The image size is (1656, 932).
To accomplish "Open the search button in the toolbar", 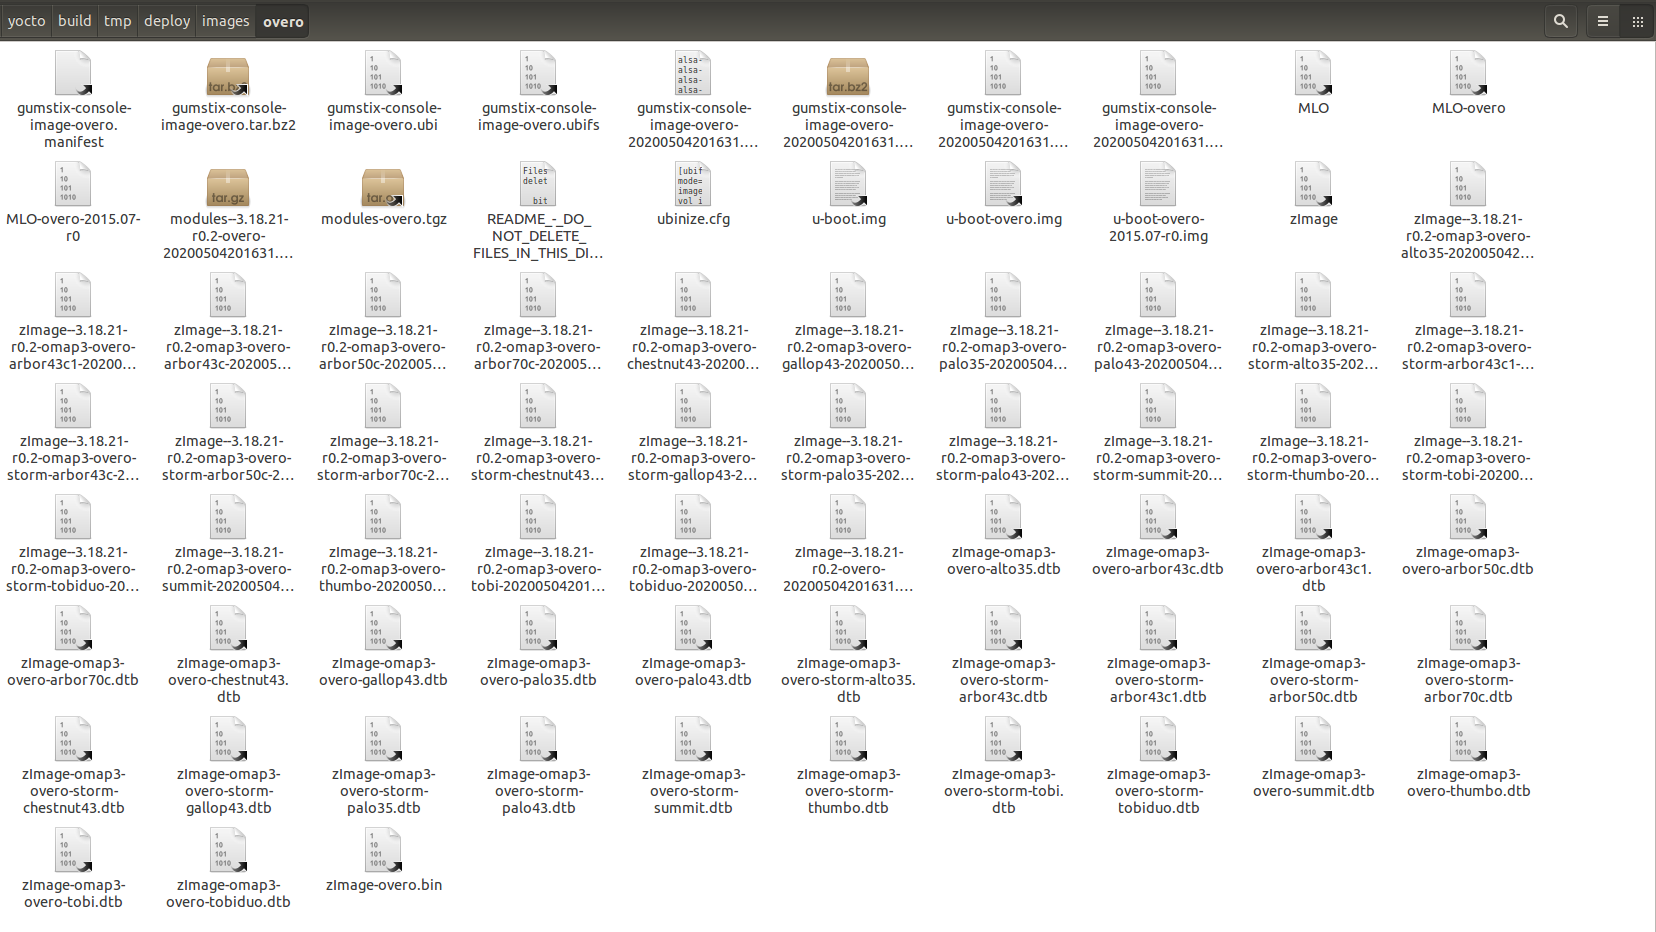I will point(1560,21).
